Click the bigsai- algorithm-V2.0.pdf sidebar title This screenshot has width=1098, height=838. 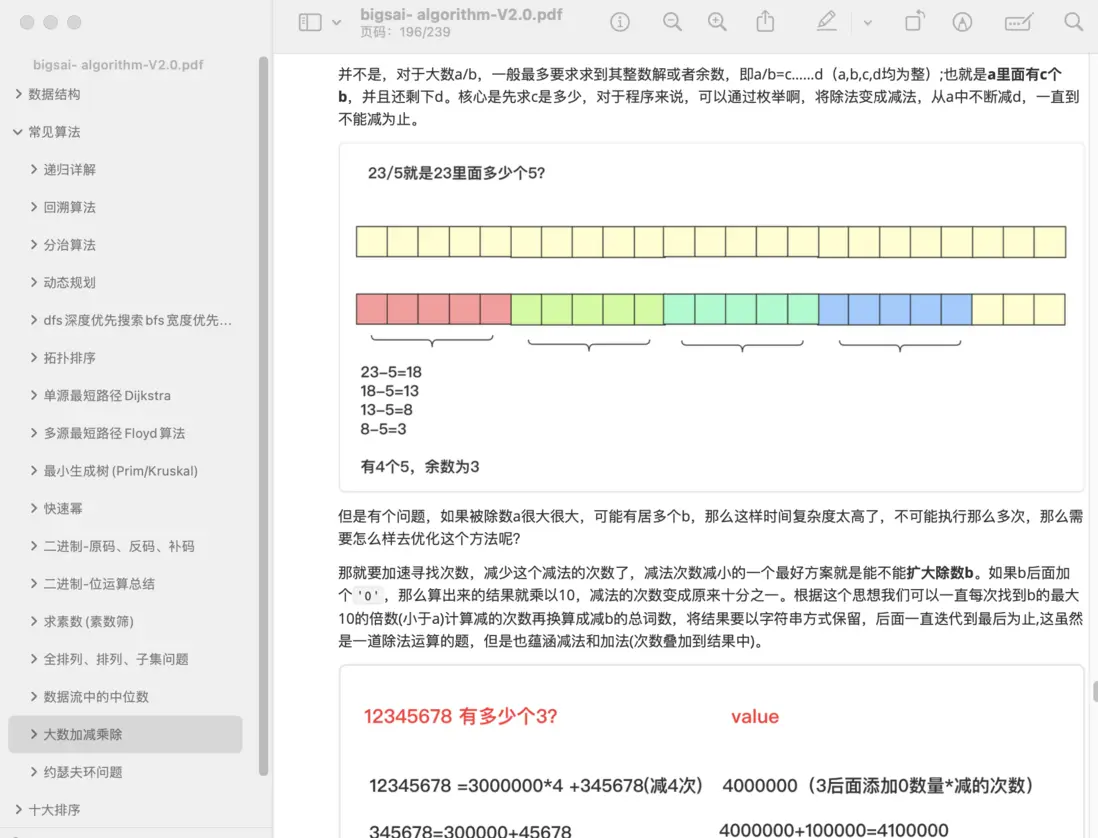tap(118, 64)
